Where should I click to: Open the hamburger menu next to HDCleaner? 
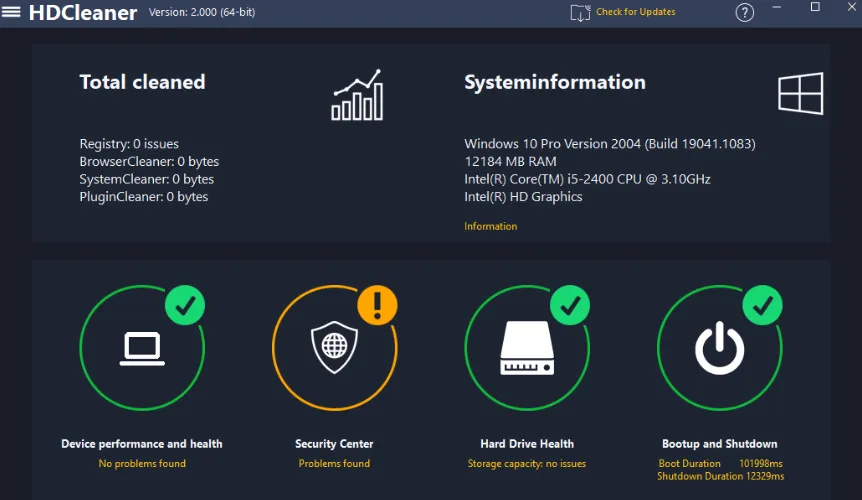(x=11, y=12)
